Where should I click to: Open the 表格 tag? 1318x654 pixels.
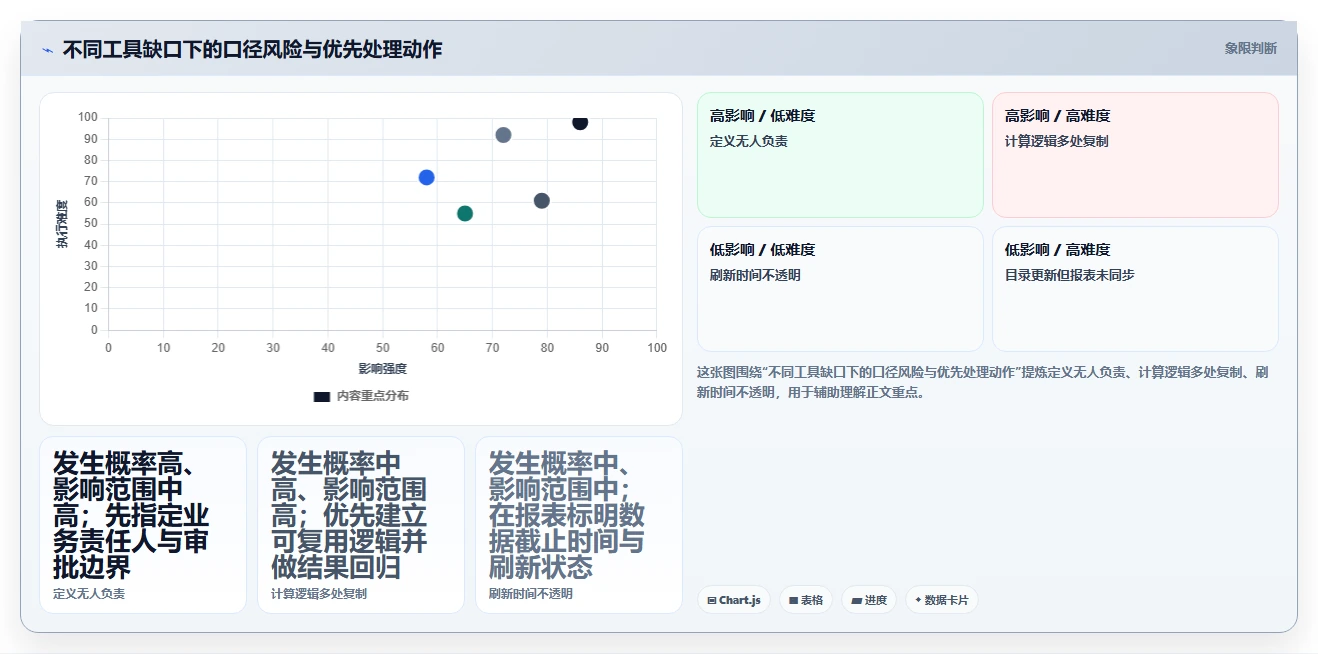[x=806, y=600]
